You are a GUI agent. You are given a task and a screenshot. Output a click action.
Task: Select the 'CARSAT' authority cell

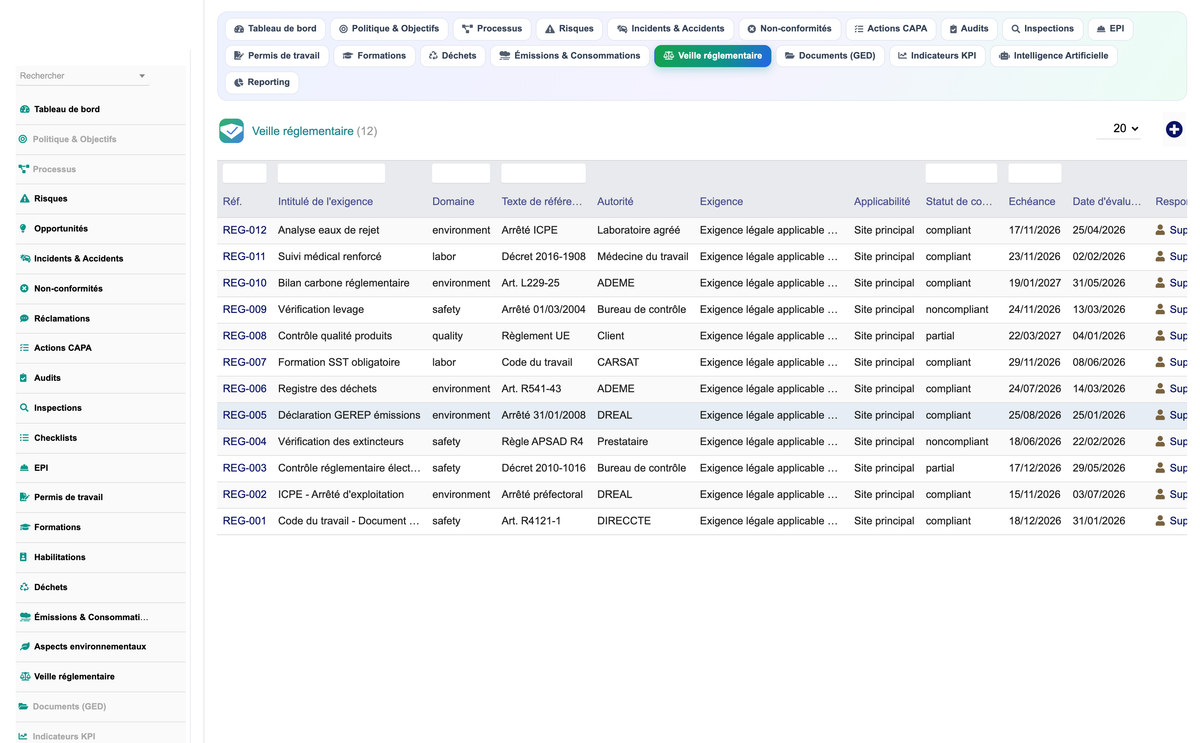[x=618, y=363]
